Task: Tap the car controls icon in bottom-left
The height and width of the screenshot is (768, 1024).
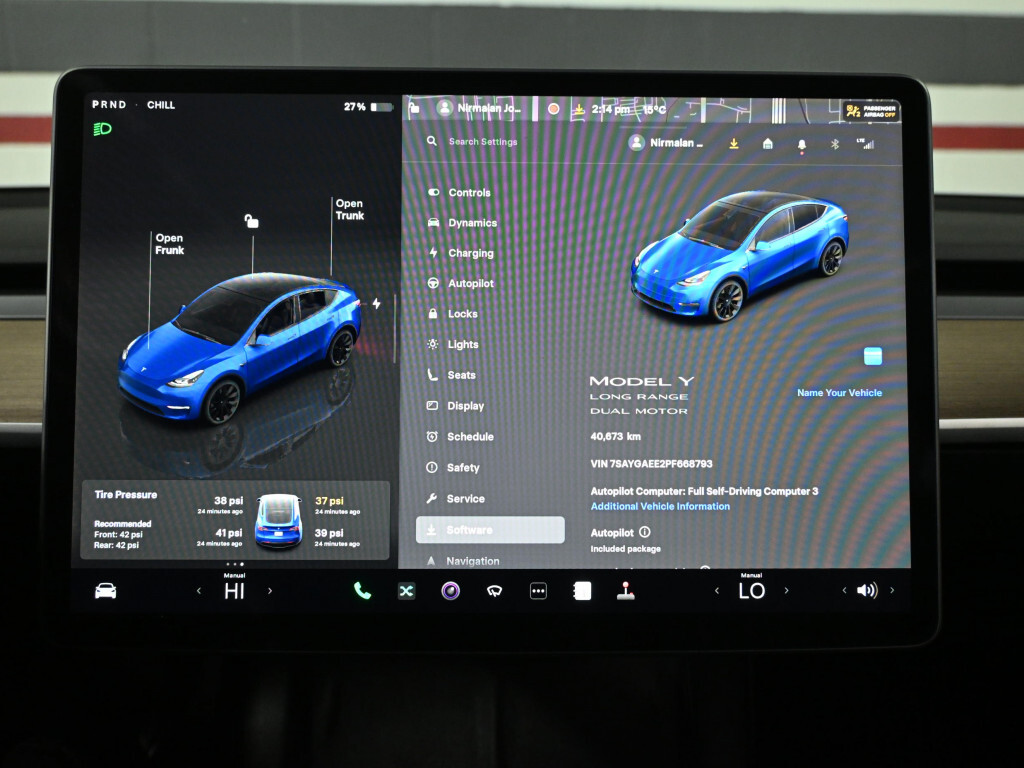Action: (x=105, y=591)
